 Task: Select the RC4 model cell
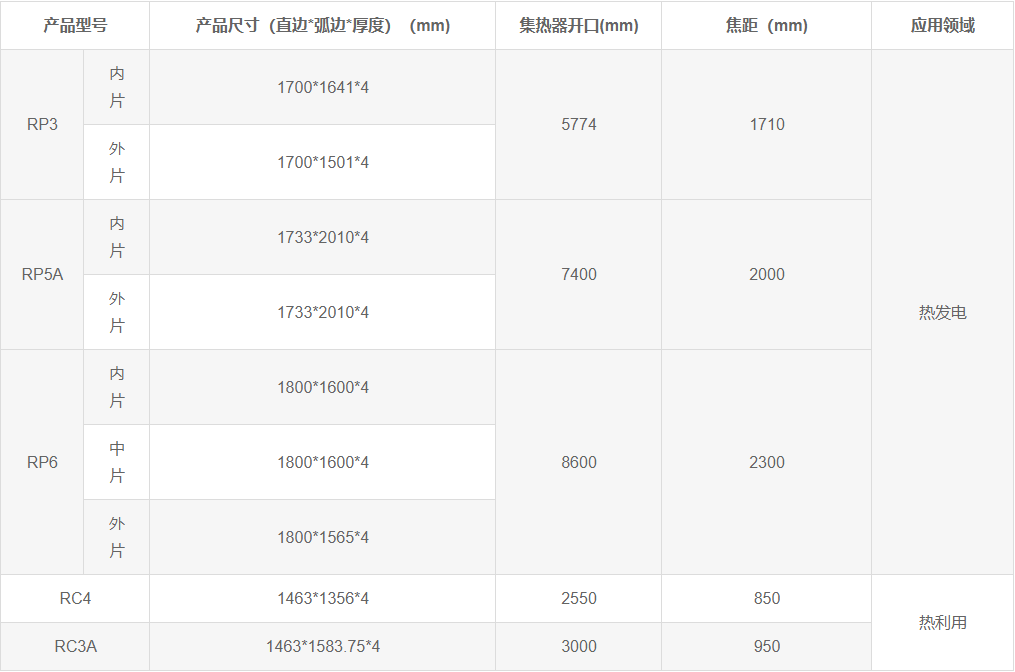[75, 599]
